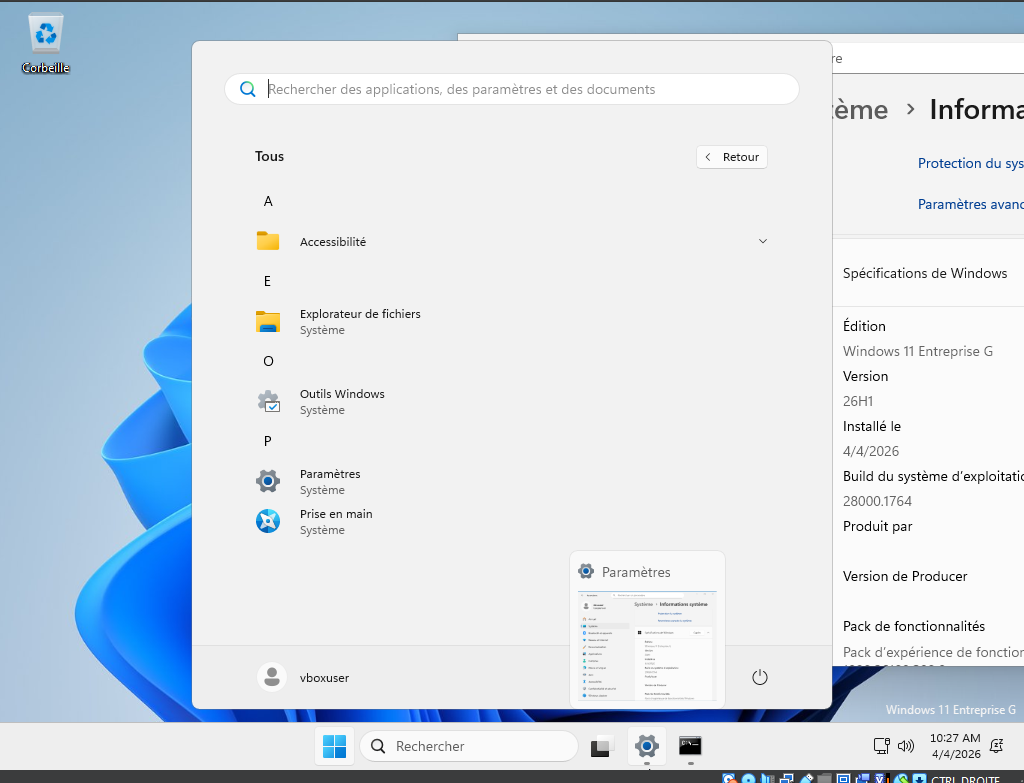Select the '26H1' version value
This screenshot has height=783, width=1024.
[x=858, y=401]
